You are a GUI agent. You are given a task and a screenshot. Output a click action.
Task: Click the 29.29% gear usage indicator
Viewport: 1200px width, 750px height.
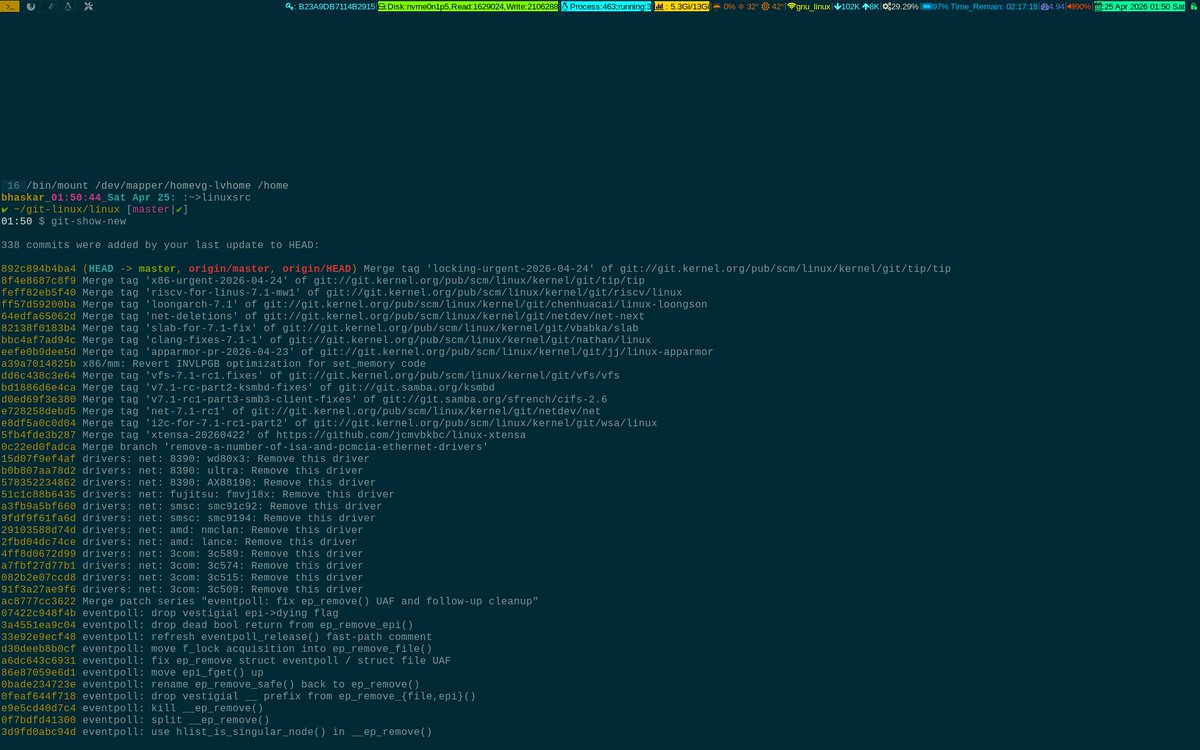[x=900, y=6]
